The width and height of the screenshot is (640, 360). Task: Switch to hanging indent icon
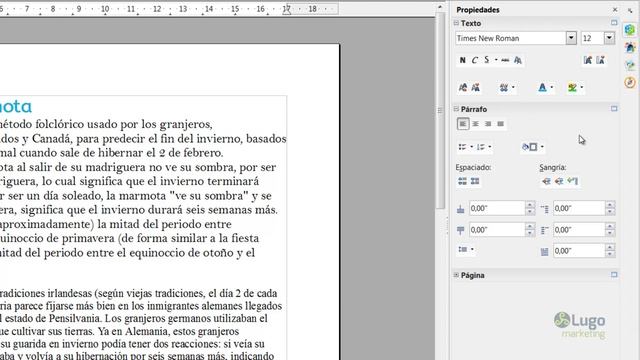(x=573, y=181)
